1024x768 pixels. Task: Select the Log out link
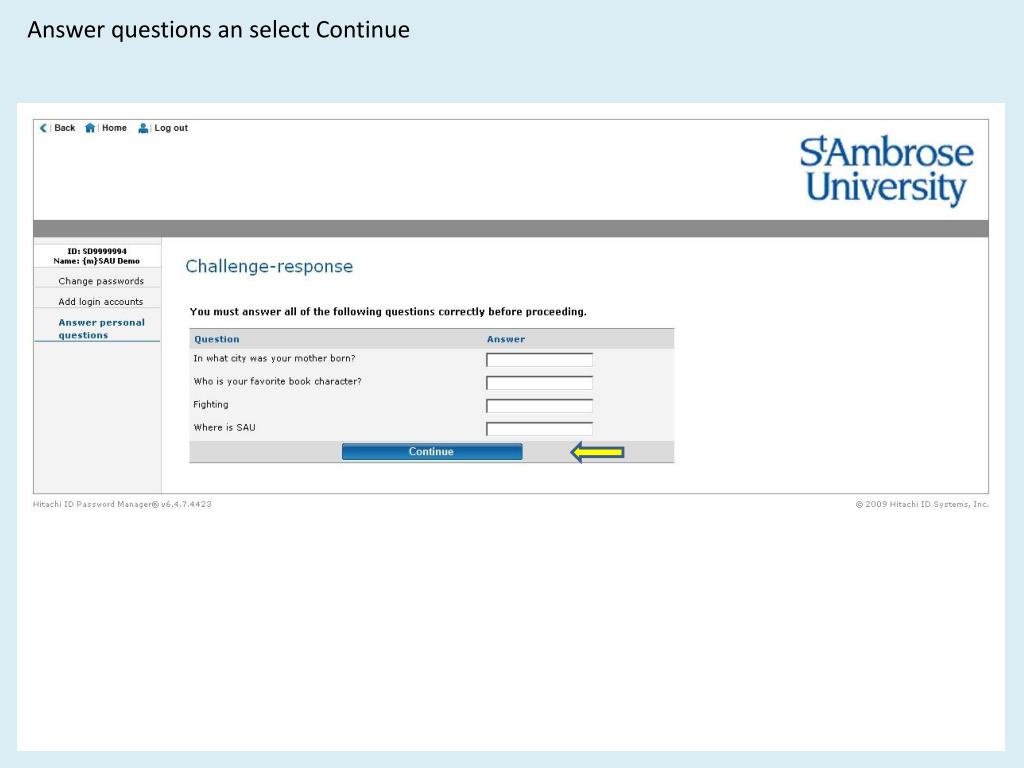tap(171, 128)
